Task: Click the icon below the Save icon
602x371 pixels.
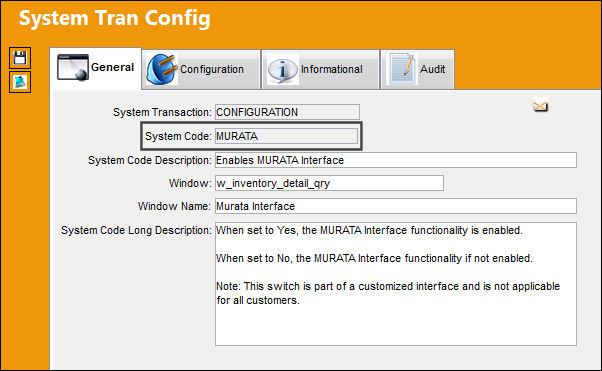Action: [x=20, y=82]
